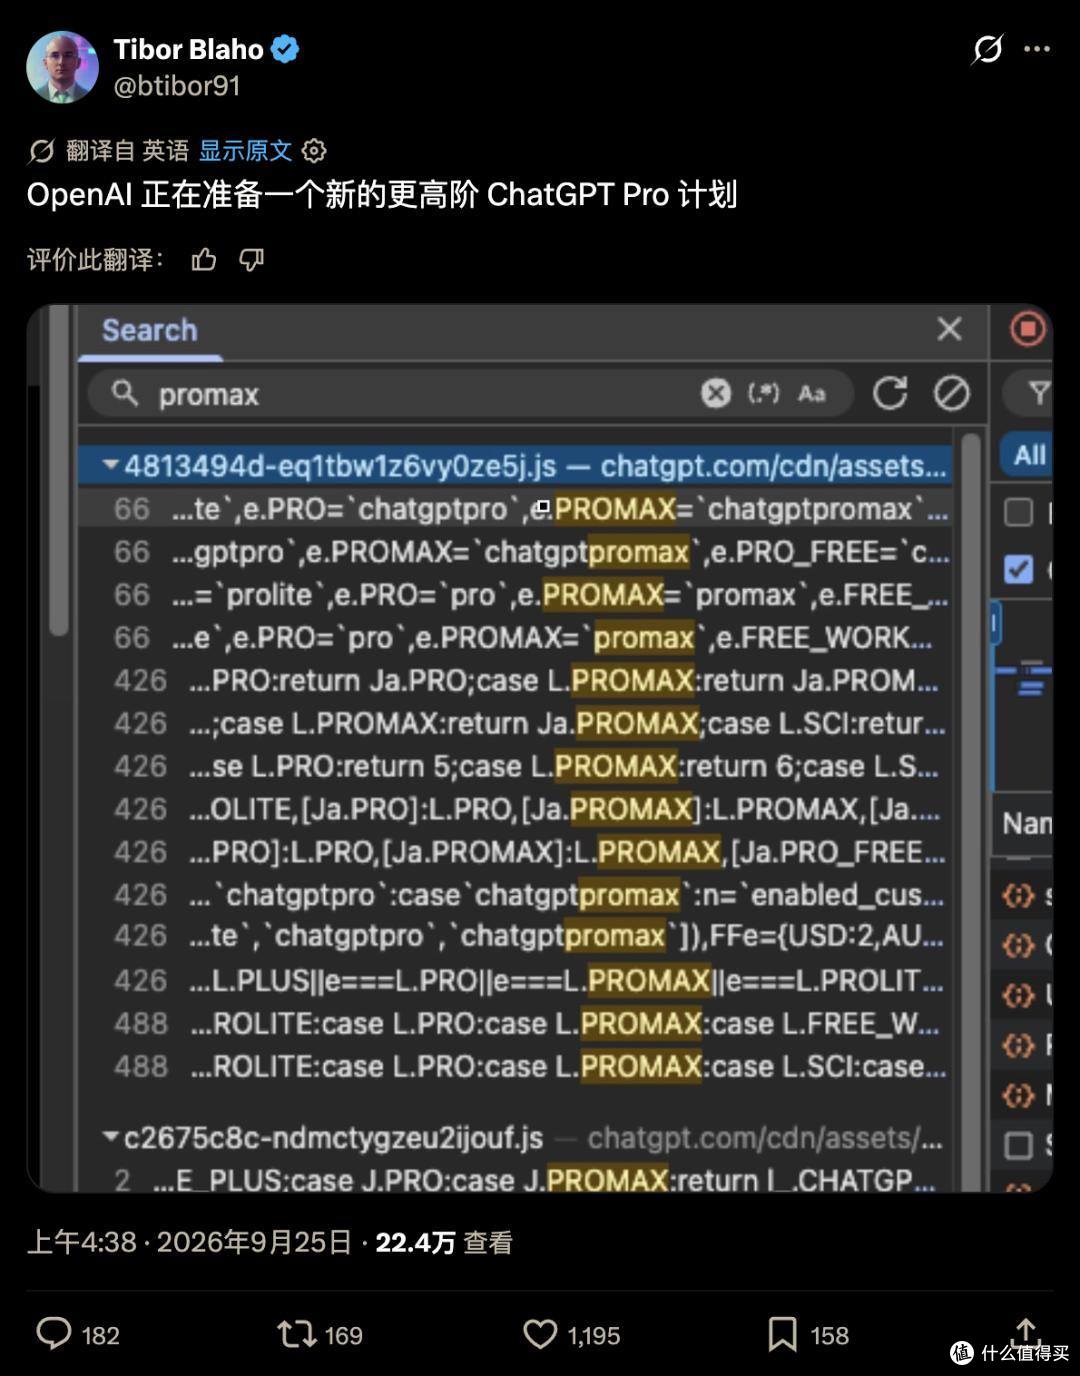Click the translation settings gear icon
The height and width of the screenshot is (1376, 1080).
point(314,151)
